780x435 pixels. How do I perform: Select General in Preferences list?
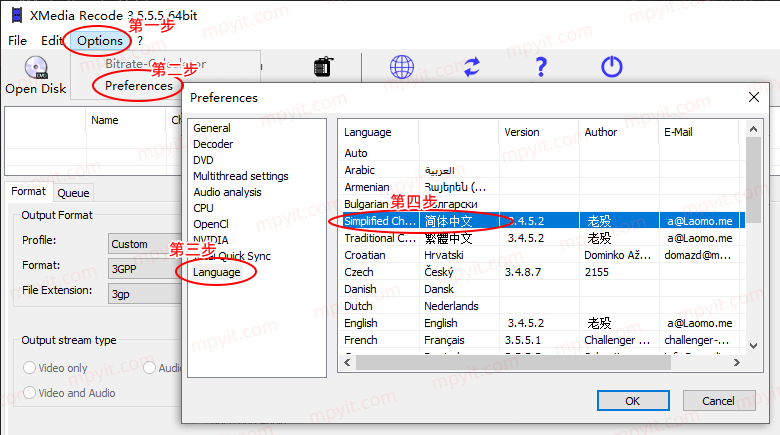[x=212, y=128]
